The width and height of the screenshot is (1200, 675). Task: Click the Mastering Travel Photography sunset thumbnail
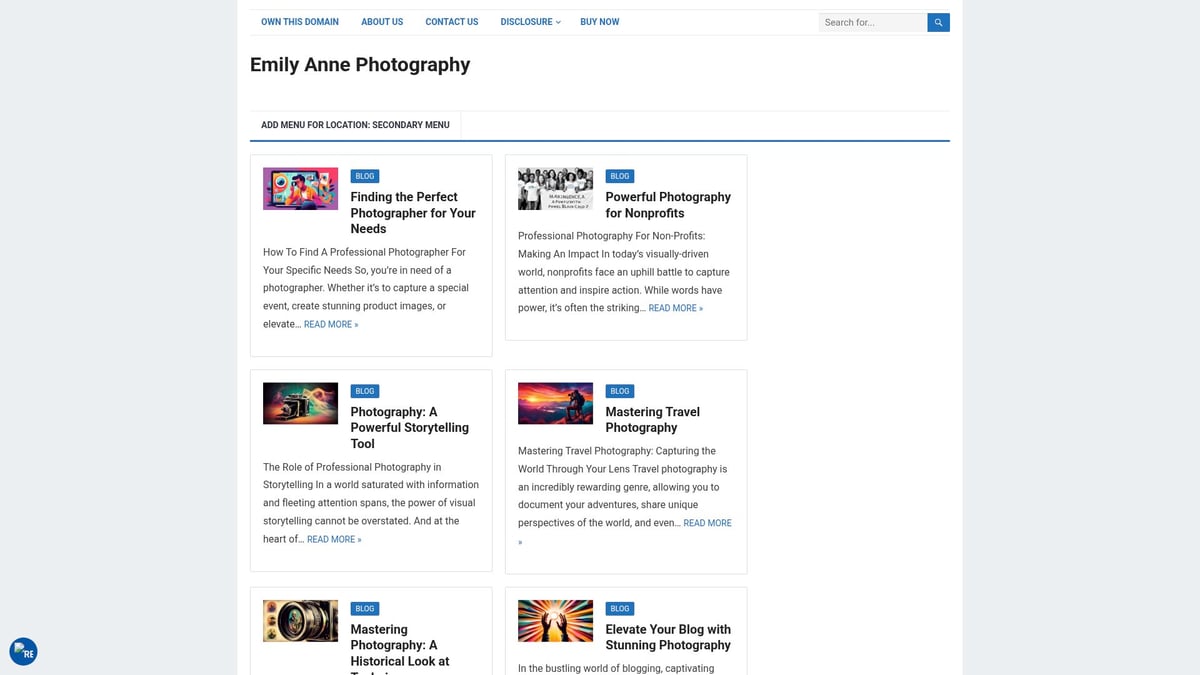click(x=555, y=403)
